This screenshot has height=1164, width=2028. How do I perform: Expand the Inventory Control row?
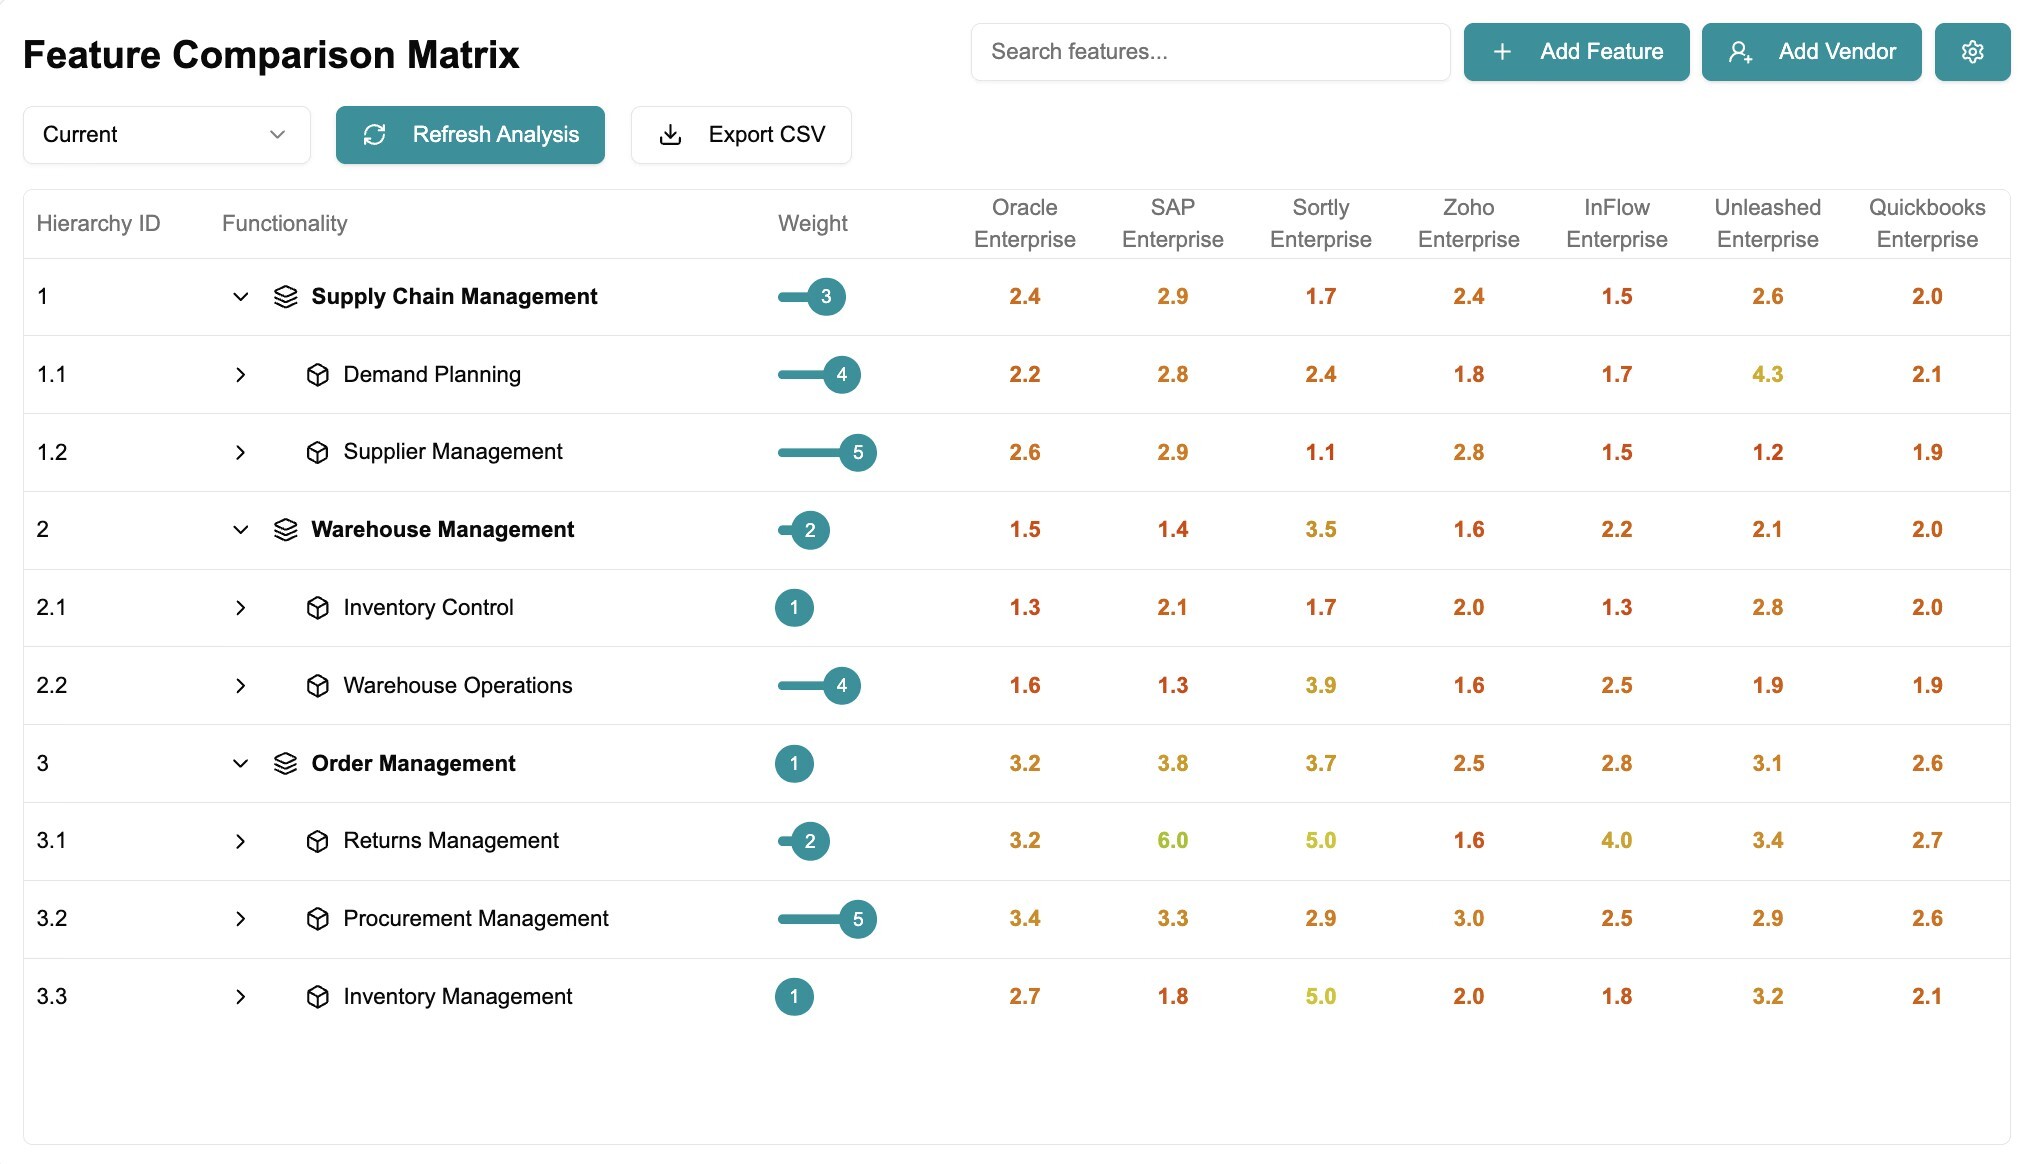coord(240,608)
